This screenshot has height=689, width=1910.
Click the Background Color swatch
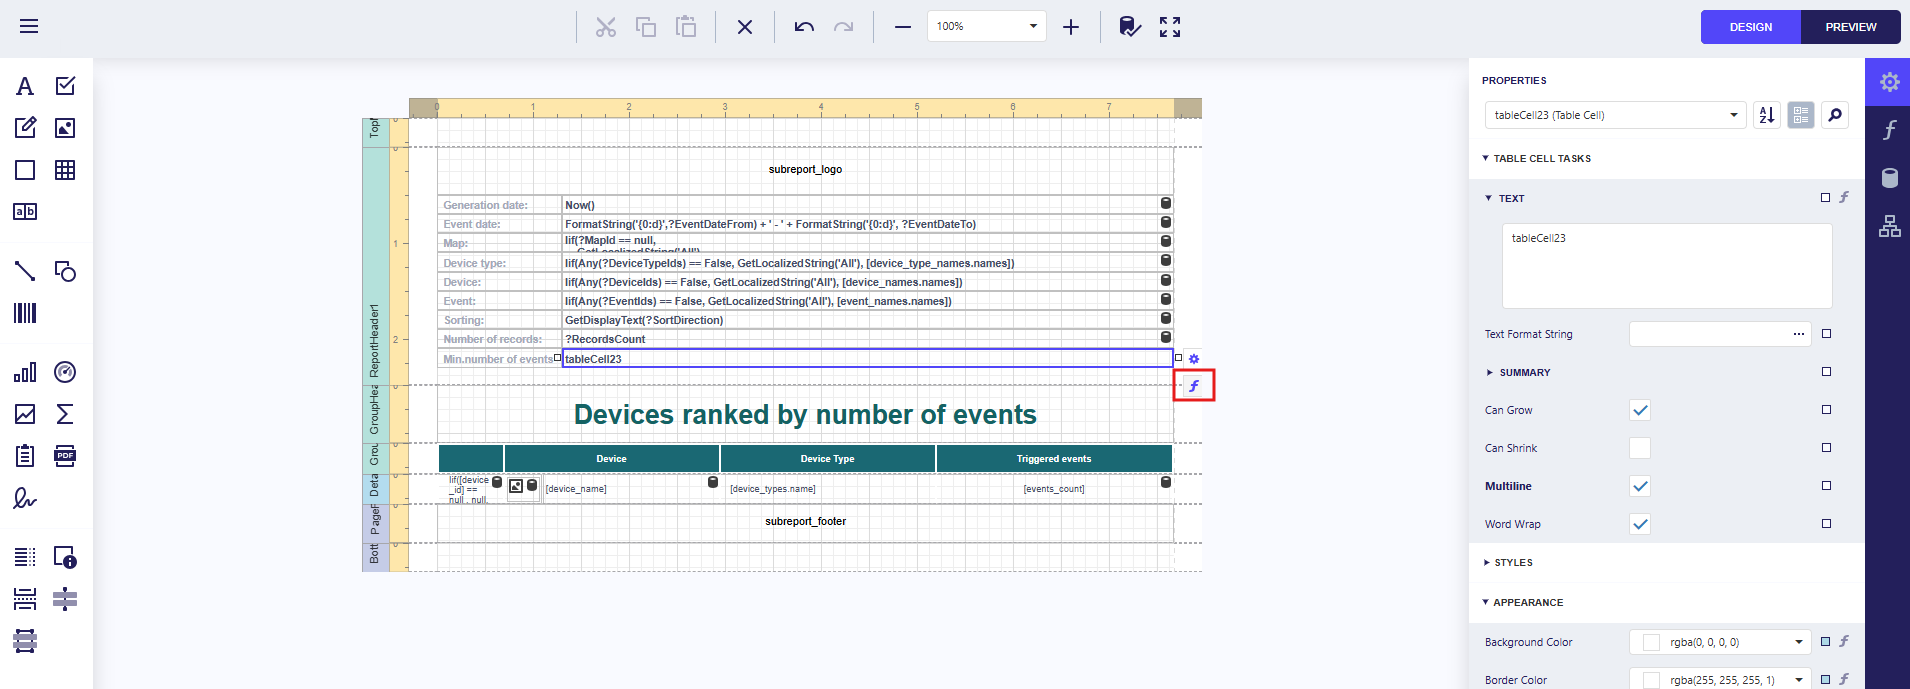1651,642
